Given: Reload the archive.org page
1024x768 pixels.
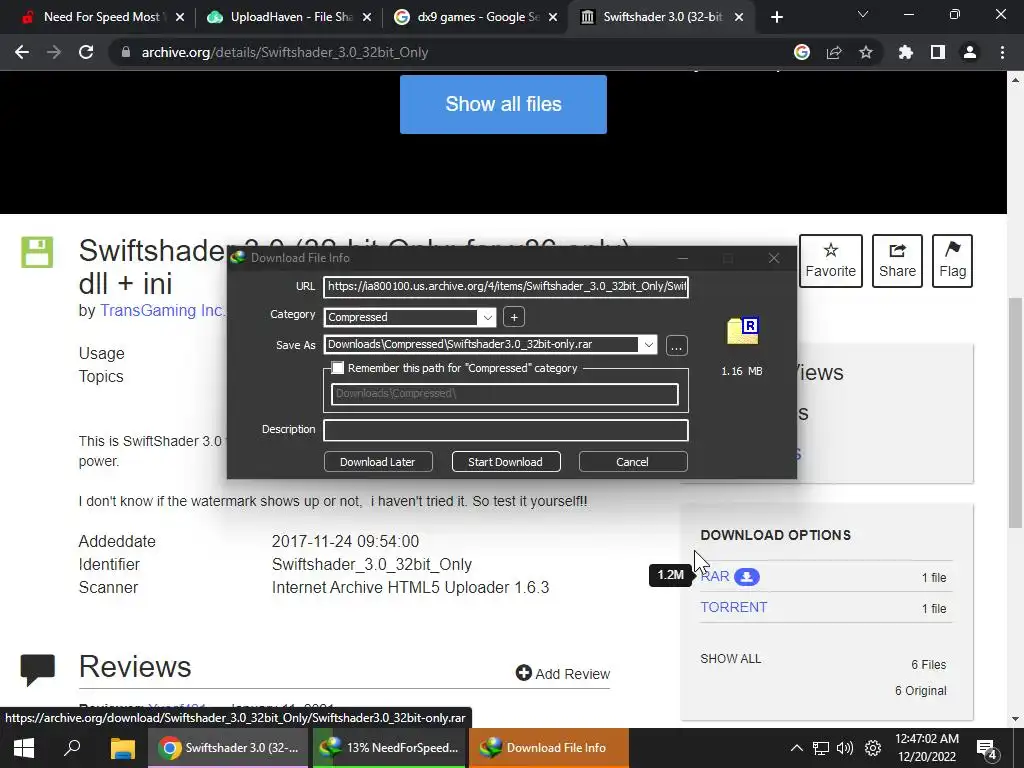Looking at the screenshot, I should tap(86, 52).
